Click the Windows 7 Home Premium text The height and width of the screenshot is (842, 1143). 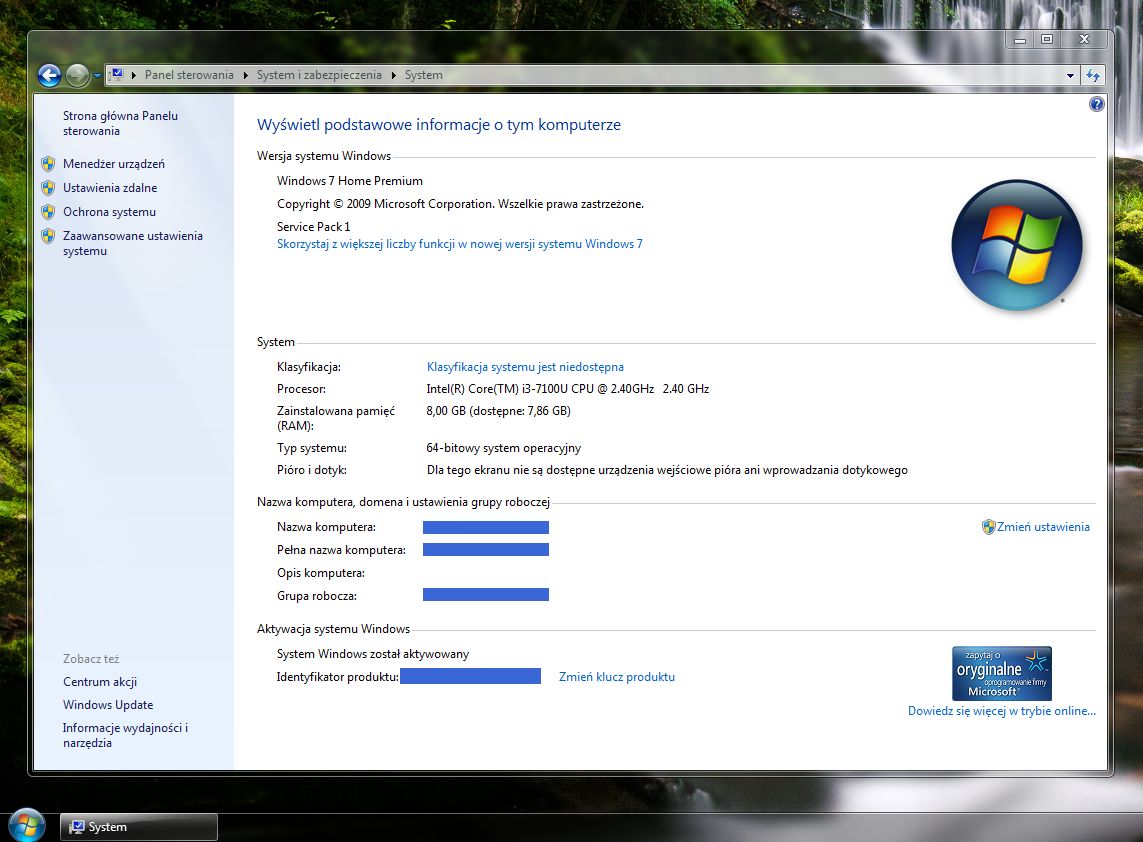(x=350, y=181)
